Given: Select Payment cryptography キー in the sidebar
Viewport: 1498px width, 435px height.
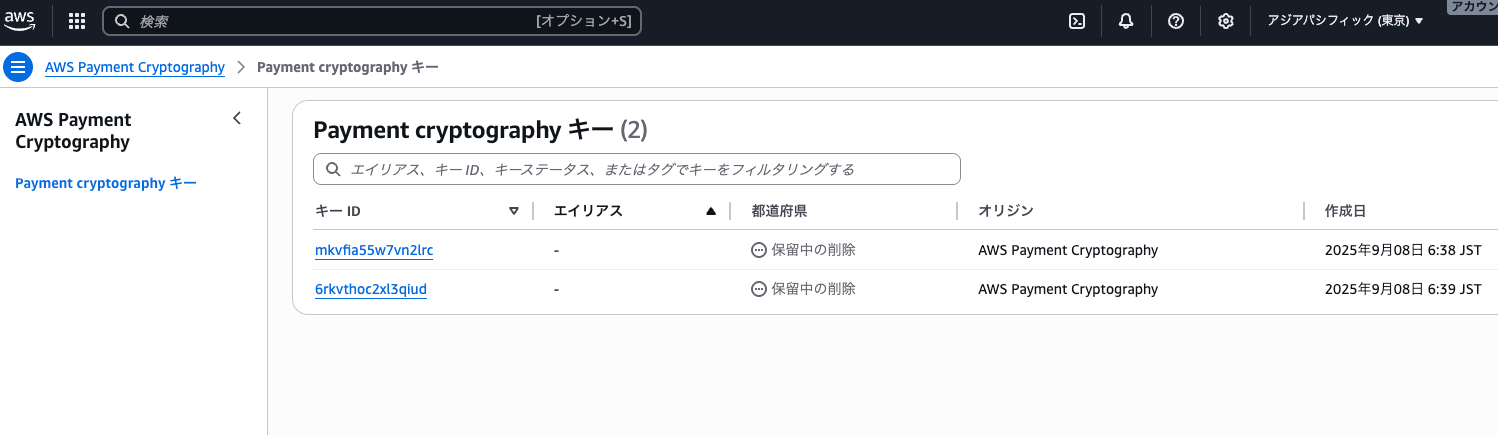Looking at the screenshot, I should (106, 183).
